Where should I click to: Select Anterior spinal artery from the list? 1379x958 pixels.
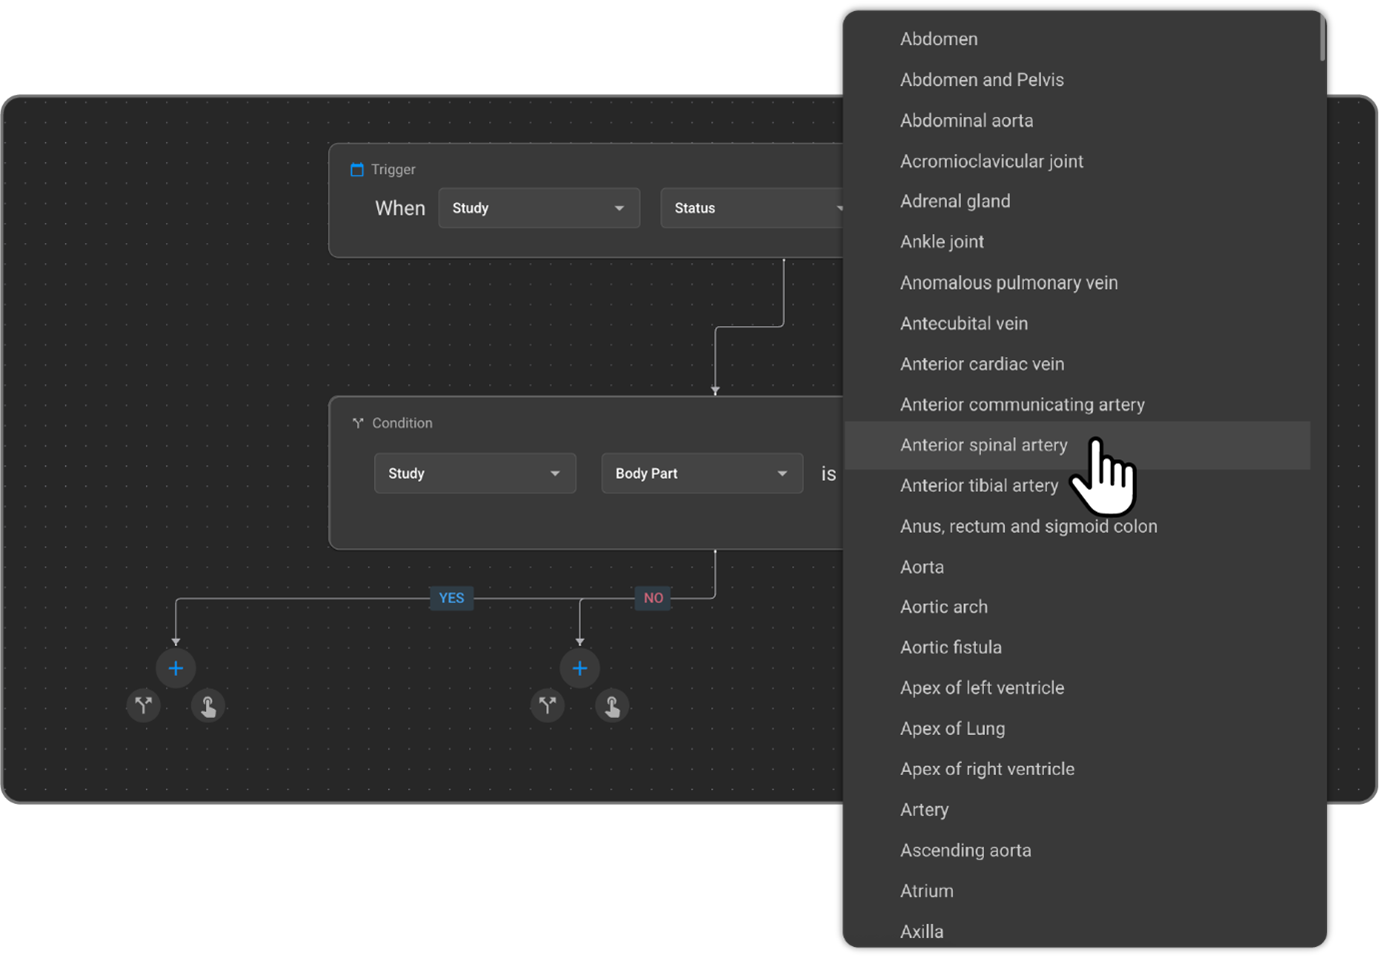click(983, 445)
